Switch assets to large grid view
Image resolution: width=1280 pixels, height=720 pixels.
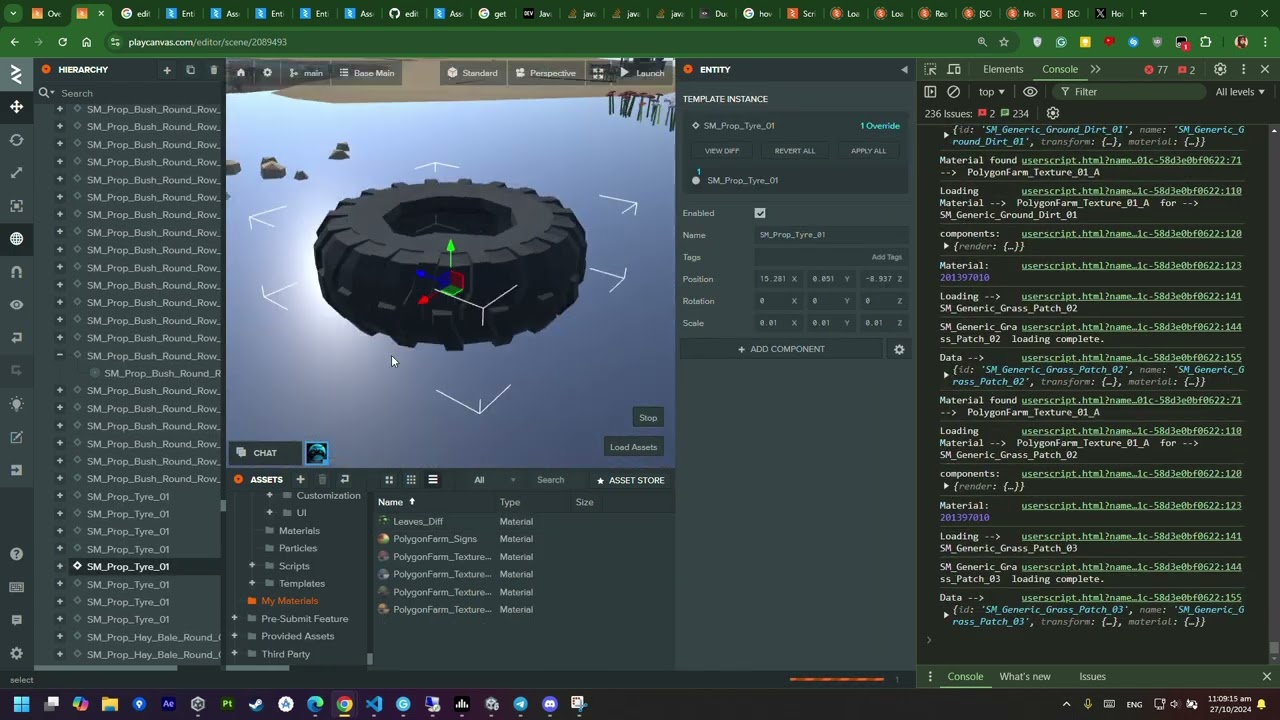click(x=389, y=480)
